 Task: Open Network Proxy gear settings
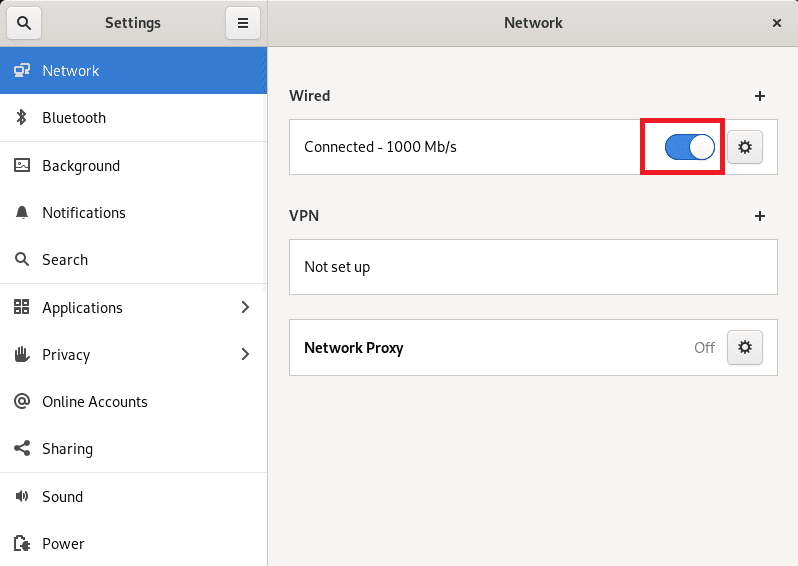click(744, 348)
